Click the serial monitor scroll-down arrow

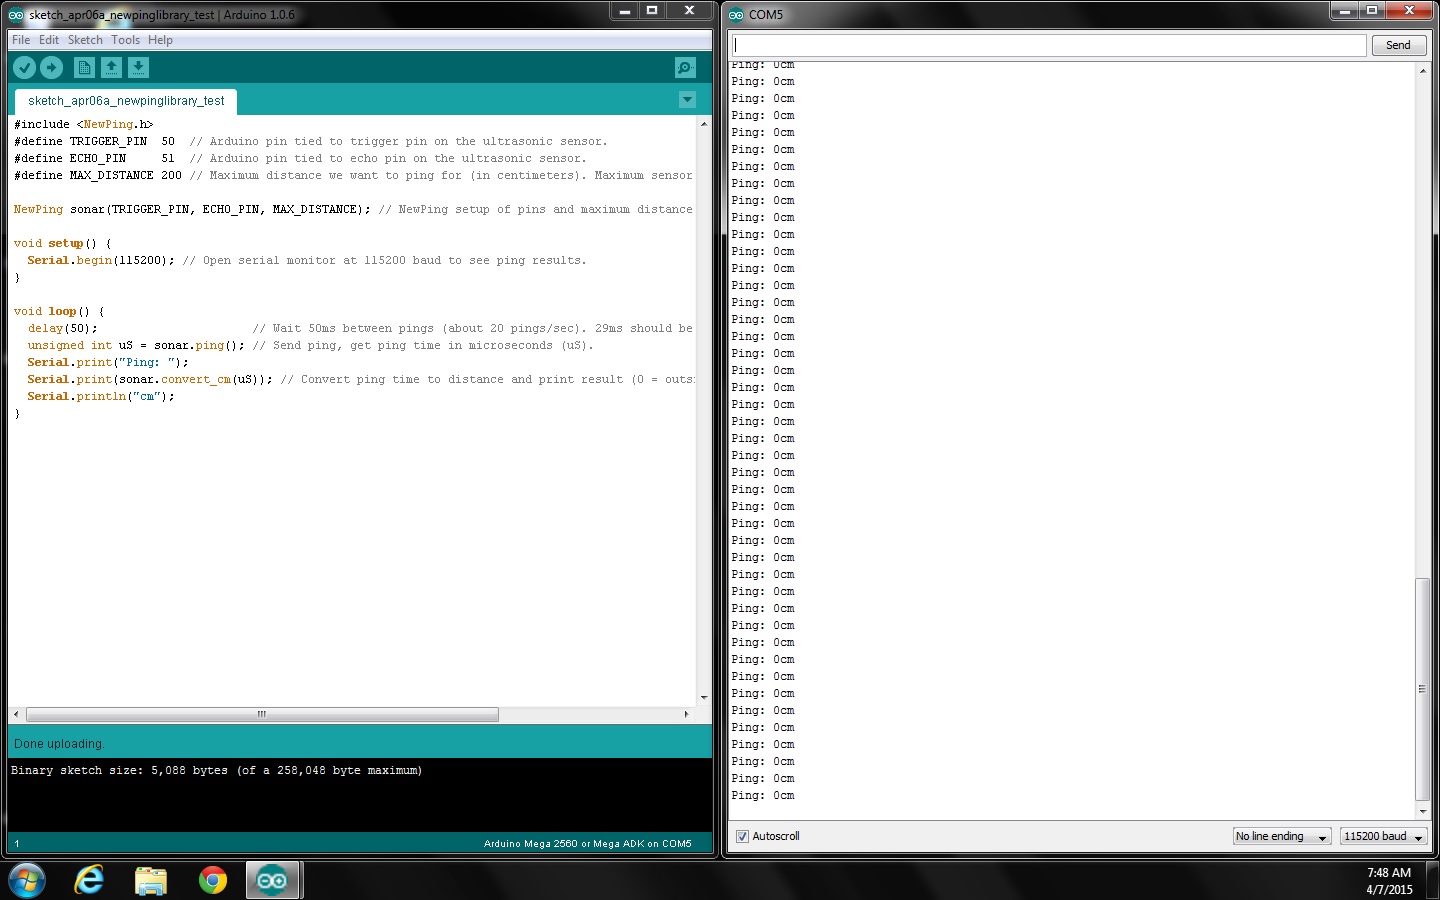click(1422, 811)
